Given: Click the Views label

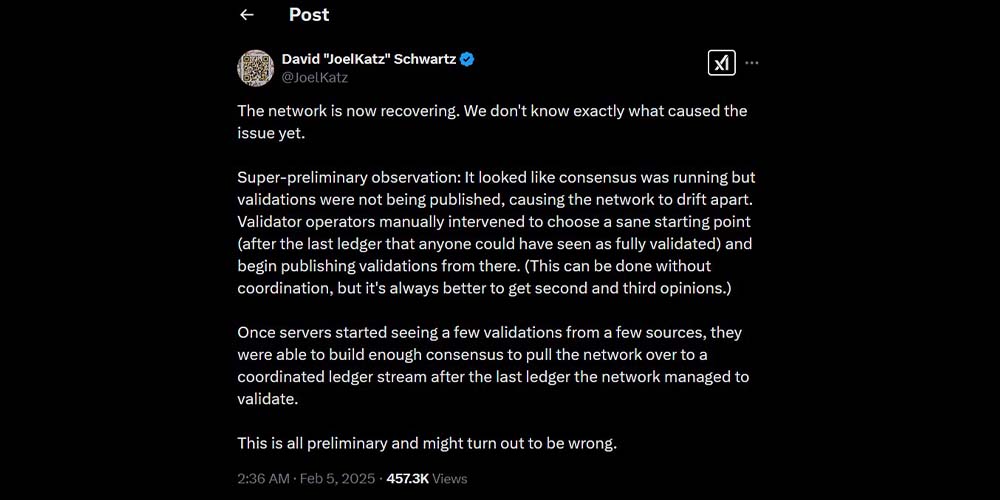Looking at the screenshot, I should (449, 479).
